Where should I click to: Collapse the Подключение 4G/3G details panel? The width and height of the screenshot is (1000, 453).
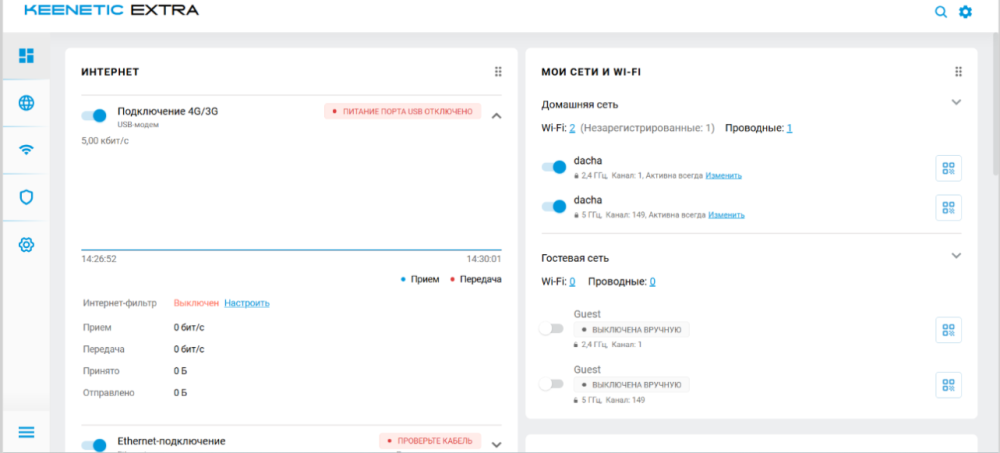coord(496,115)
